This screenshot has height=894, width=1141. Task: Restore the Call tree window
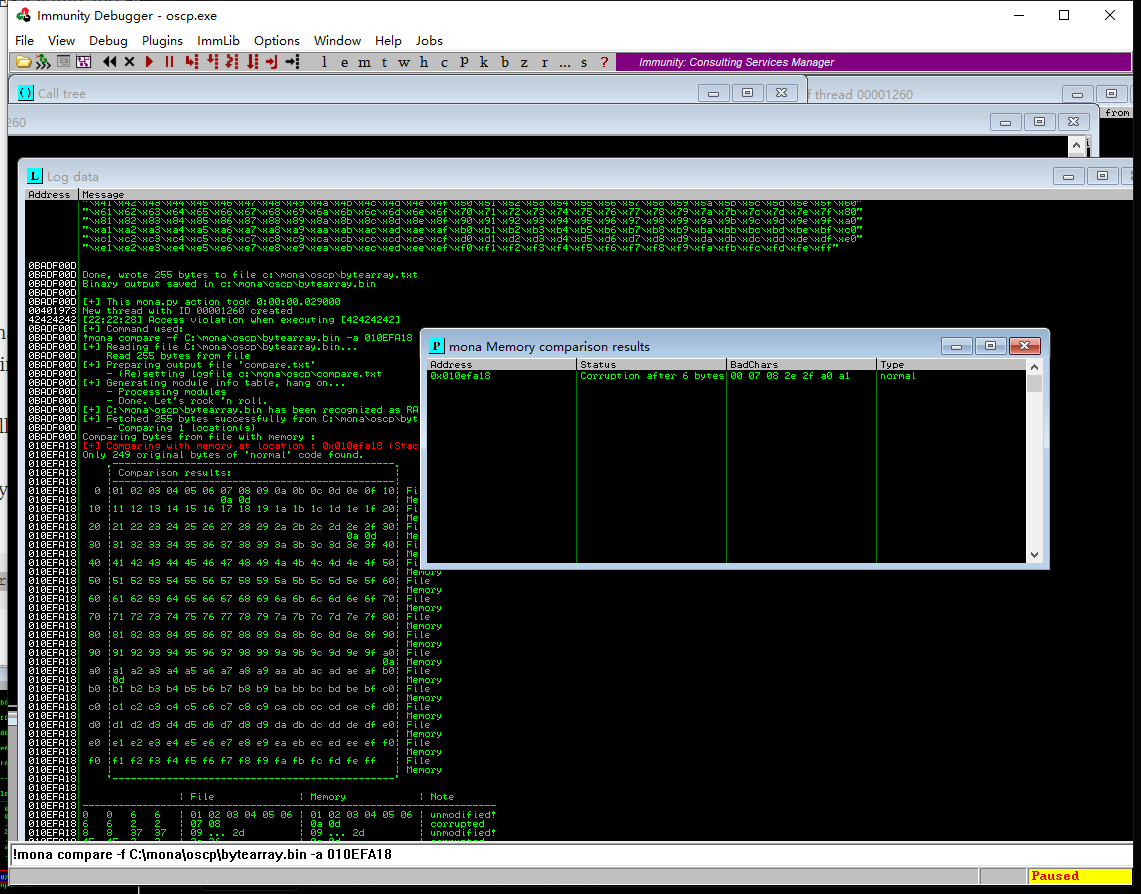tap(747, 93)
